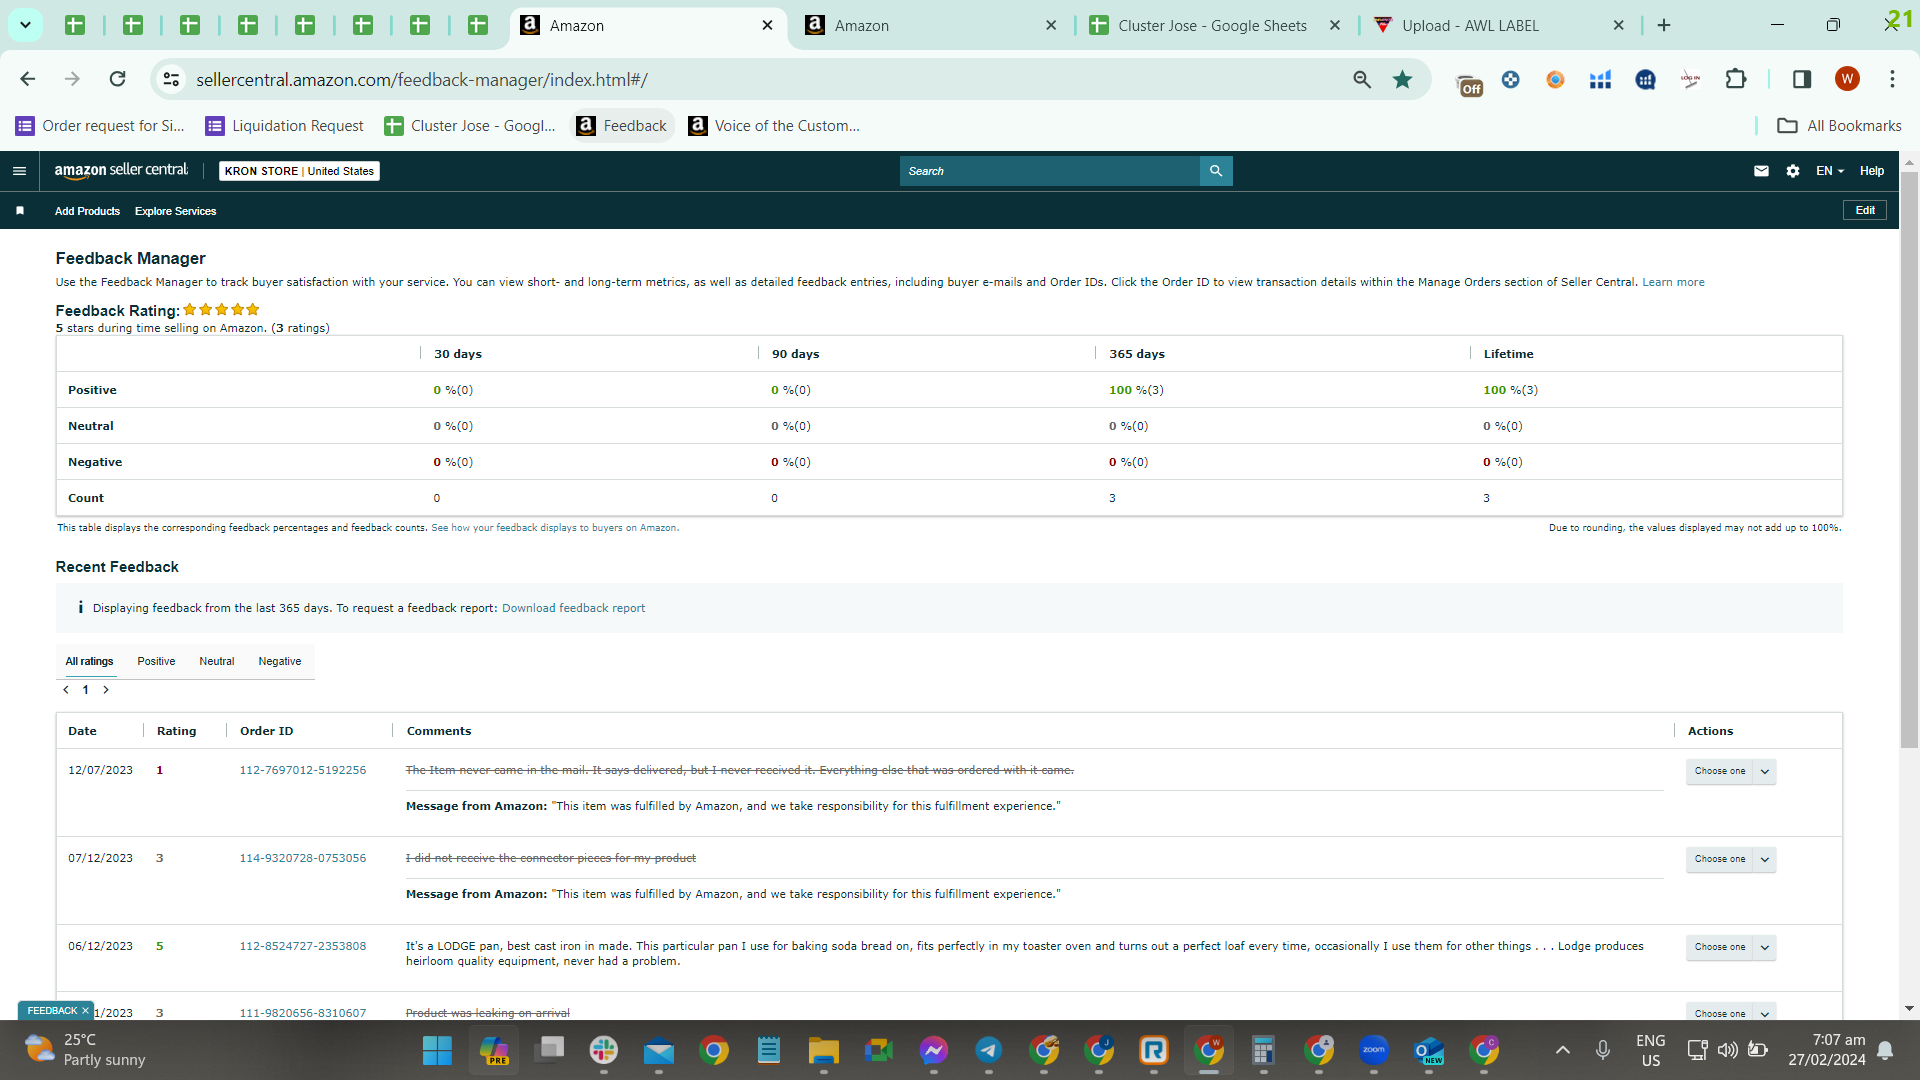Select the Positive feedback tab
Image resolution: width=1920 pixels, height=1080 pixels.
click(156, 661)
